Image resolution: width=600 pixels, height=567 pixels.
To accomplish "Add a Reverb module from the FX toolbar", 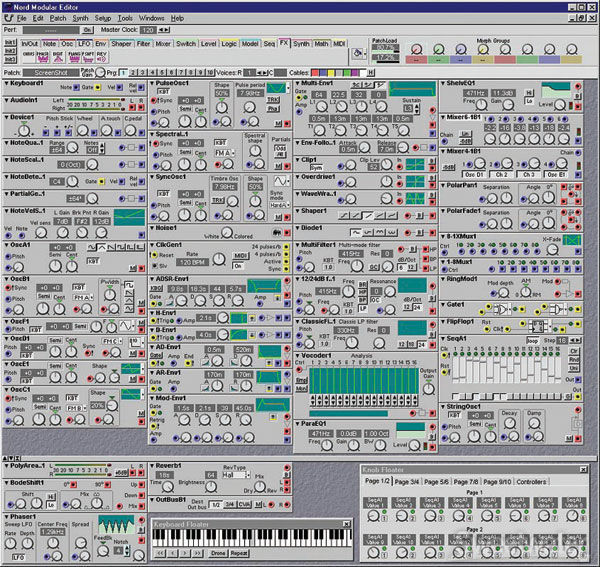I will (x=101, y=57).
